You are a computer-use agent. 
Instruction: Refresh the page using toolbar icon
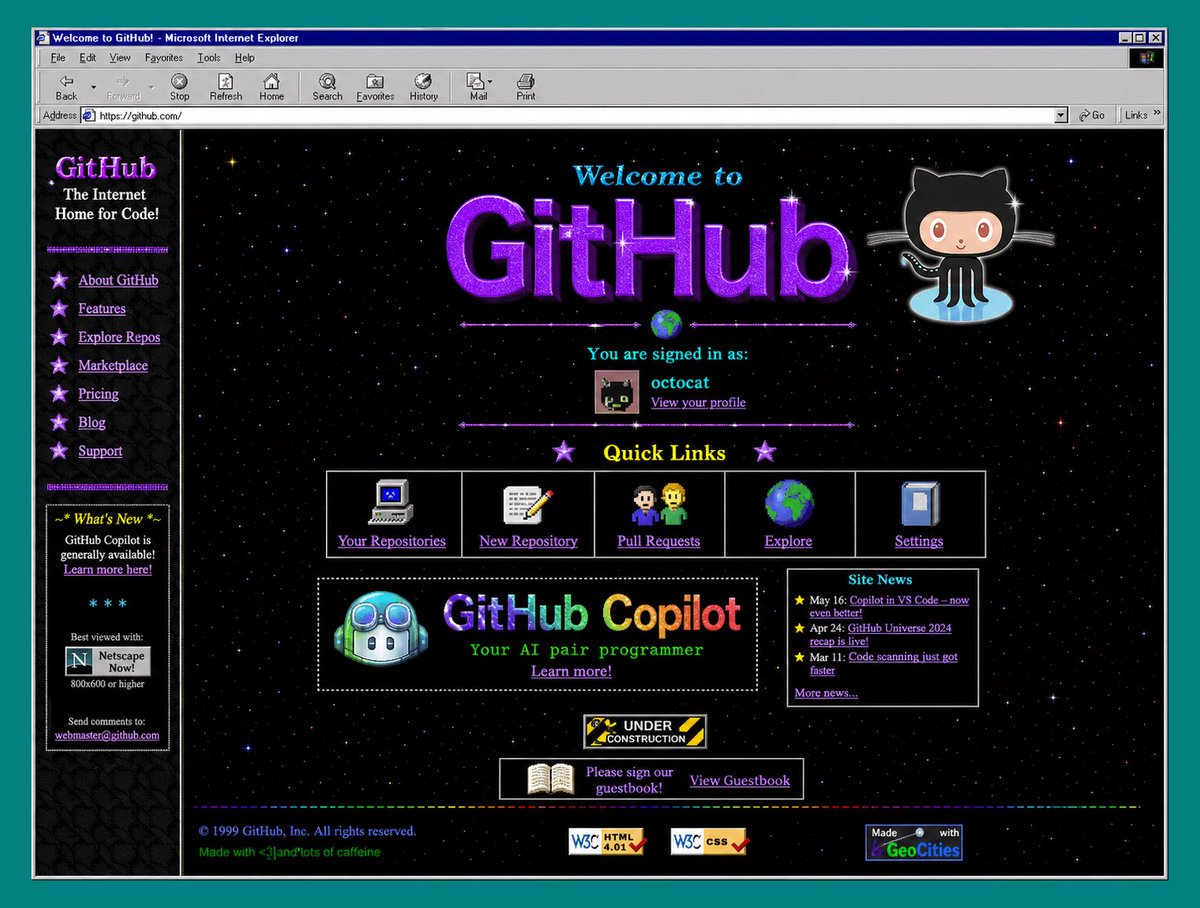(x=226, y=81)
